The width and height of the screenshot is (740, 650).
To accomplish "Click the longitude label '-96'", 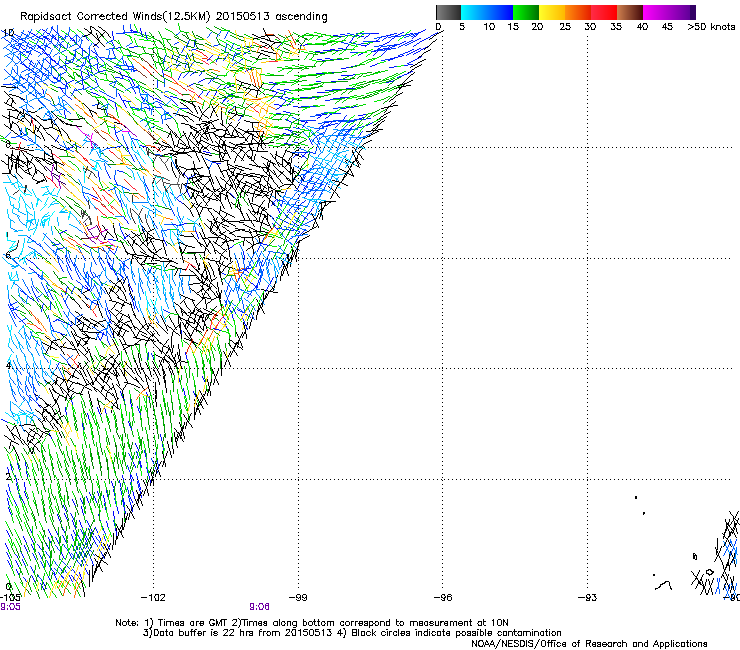I will click(443, 598).
